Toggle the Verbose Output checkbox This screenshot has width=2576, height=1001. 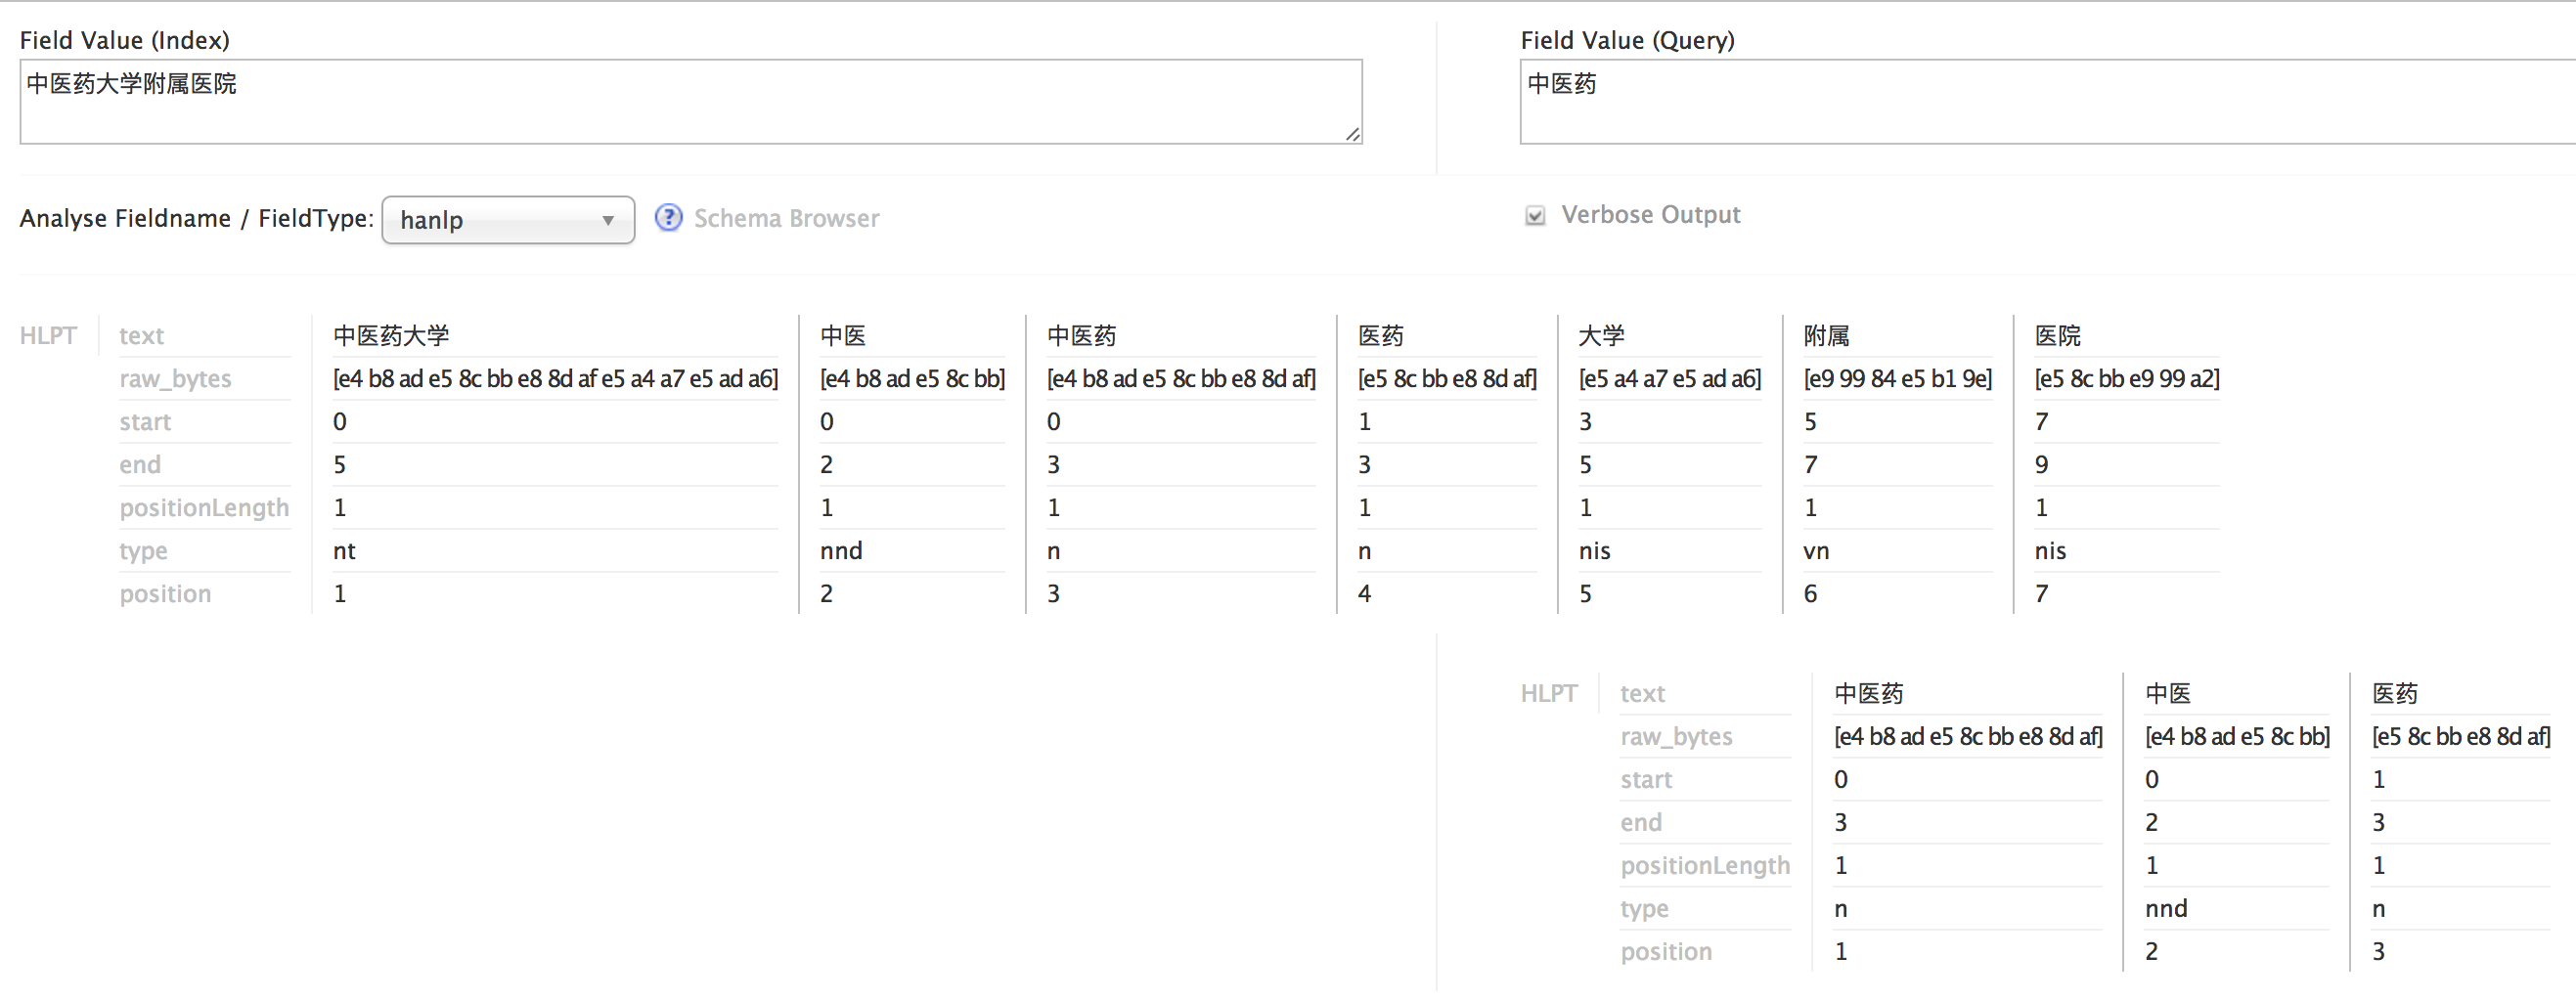click(1535, 216)
